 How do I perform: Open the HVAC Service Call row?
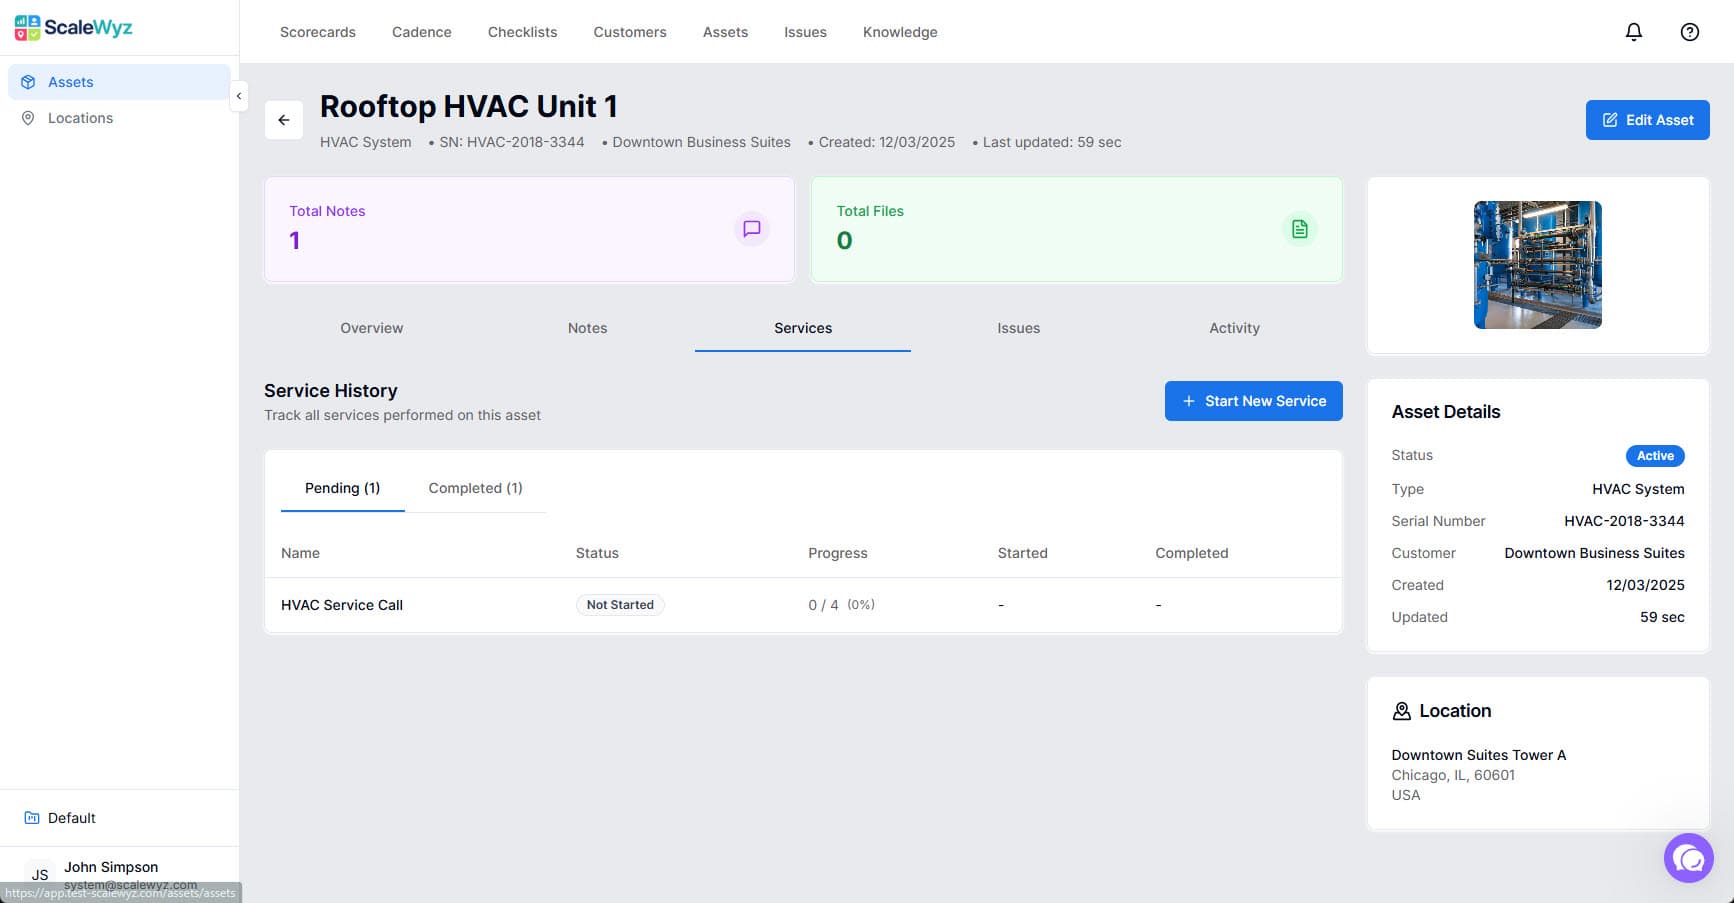pyautogui.click(x=342, y=605)
